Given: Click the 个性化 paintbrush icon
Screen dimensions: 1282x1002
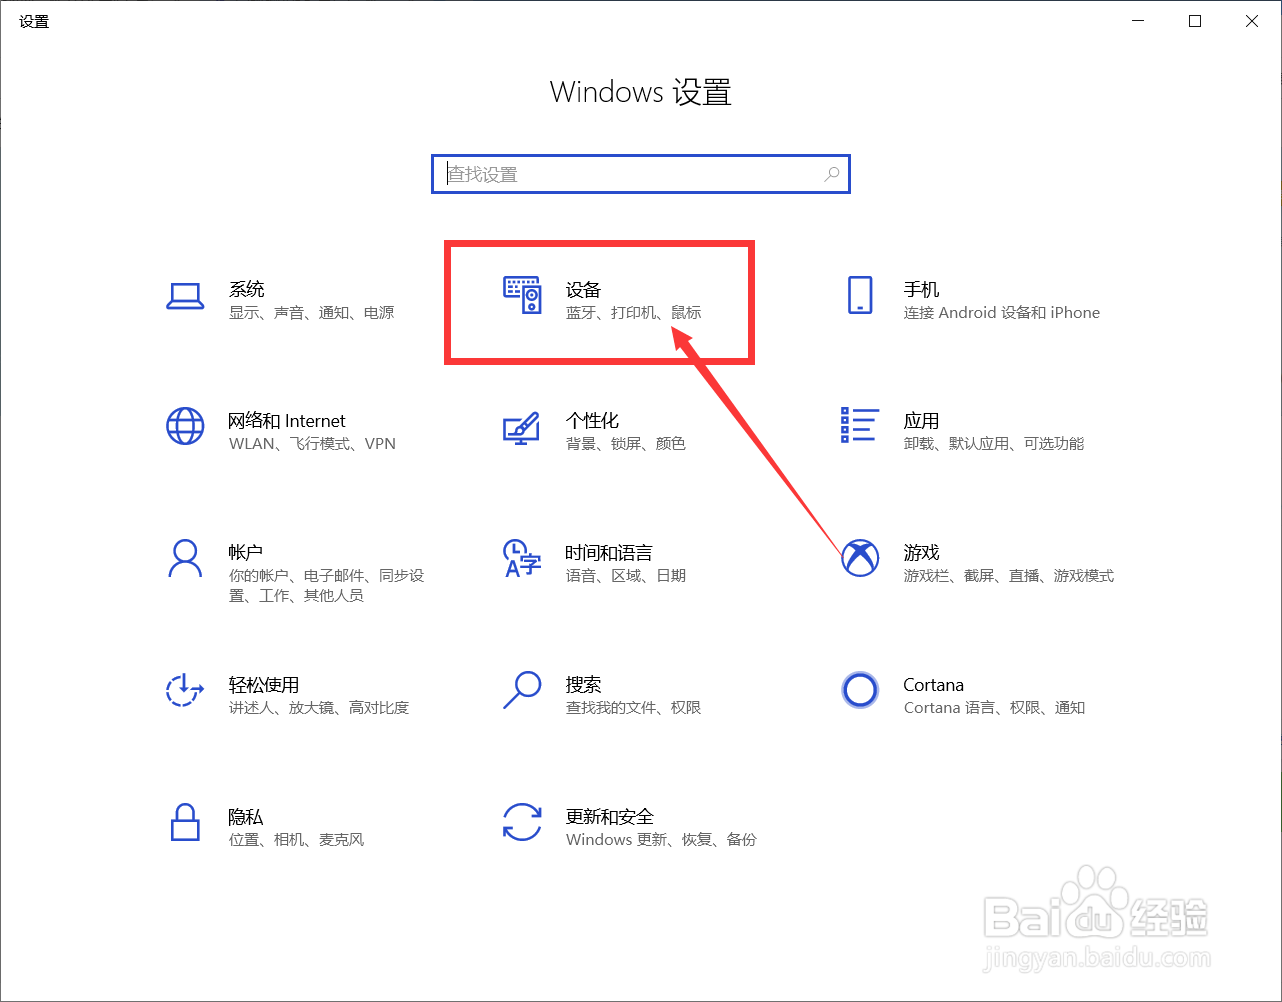Looking at the screenshot, I should point(521,428).
